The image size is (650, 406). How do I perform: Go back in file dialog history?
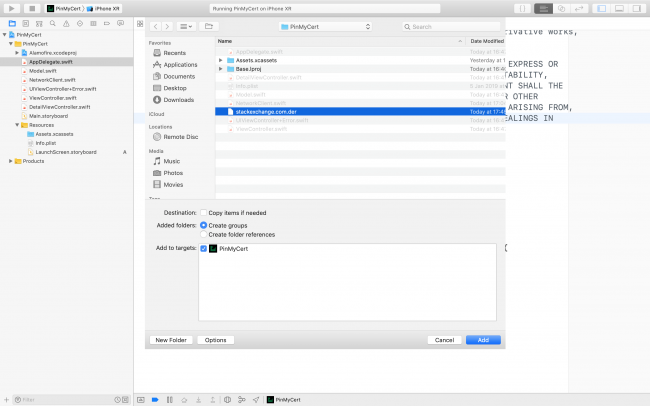pyautogui.click(x=155, y=27)
